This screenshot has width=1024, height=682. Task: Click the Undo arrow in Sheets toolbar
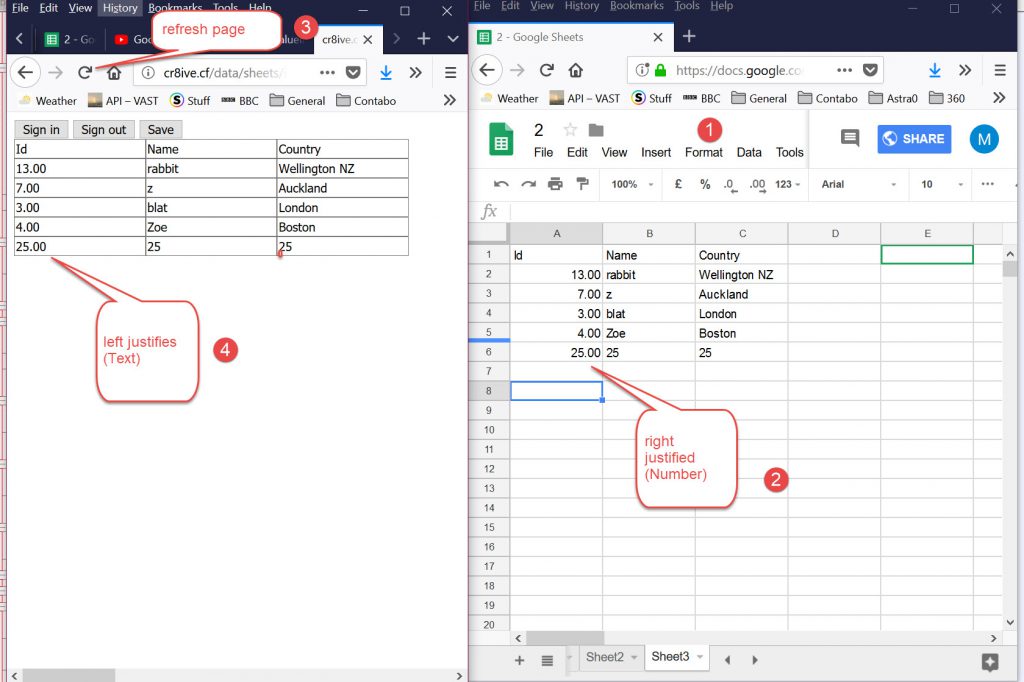click(x=502, y=184)
